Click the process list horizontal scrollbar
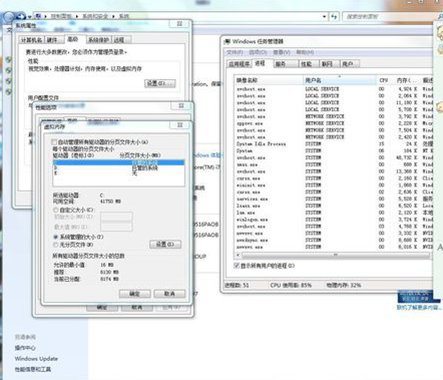Screen dimensions: 443x380 point(336,255)
